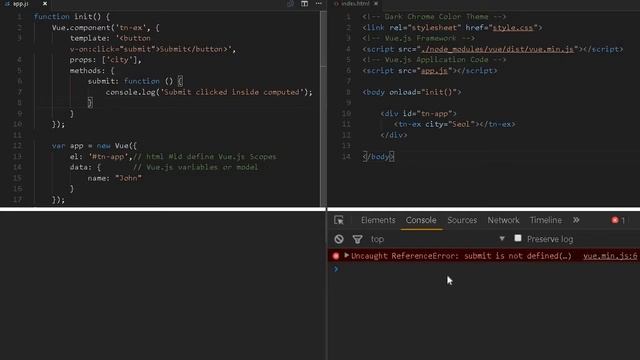The image size is (640, 360).
Task: Click the name: "John" line
Action: (114, 178)
